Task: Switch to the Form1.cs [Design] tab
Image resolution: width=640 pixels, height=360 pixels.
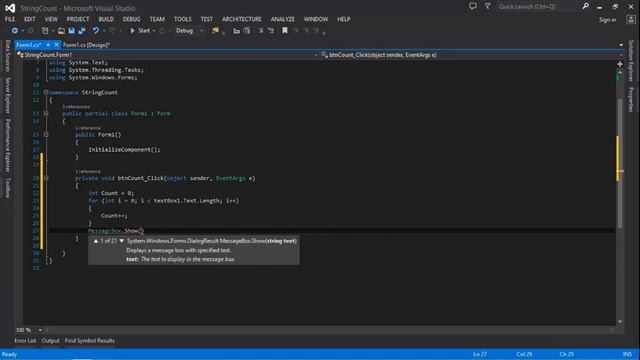Action: pos(87,45)
